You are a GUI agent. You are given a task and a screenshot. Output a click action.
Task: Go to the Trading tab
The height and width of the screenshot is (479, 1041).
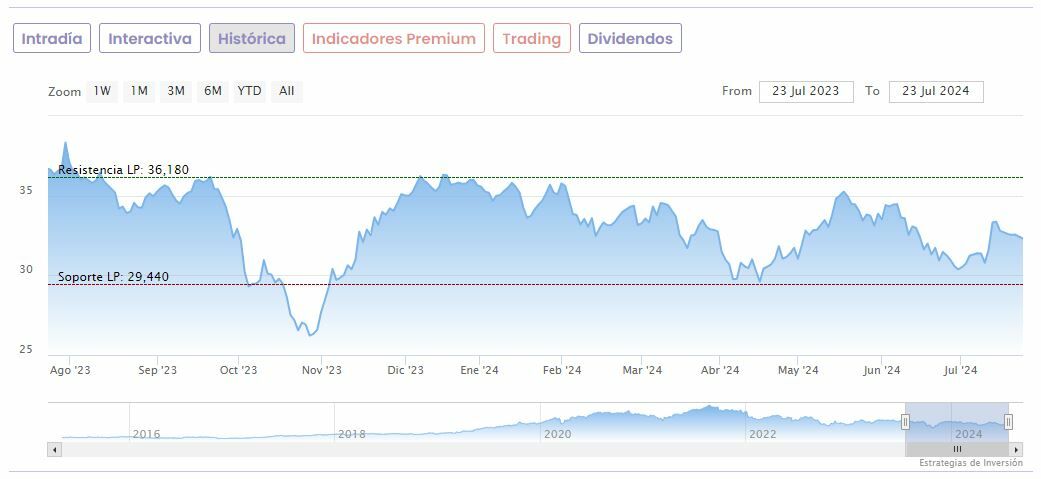[x=532, y=39]
